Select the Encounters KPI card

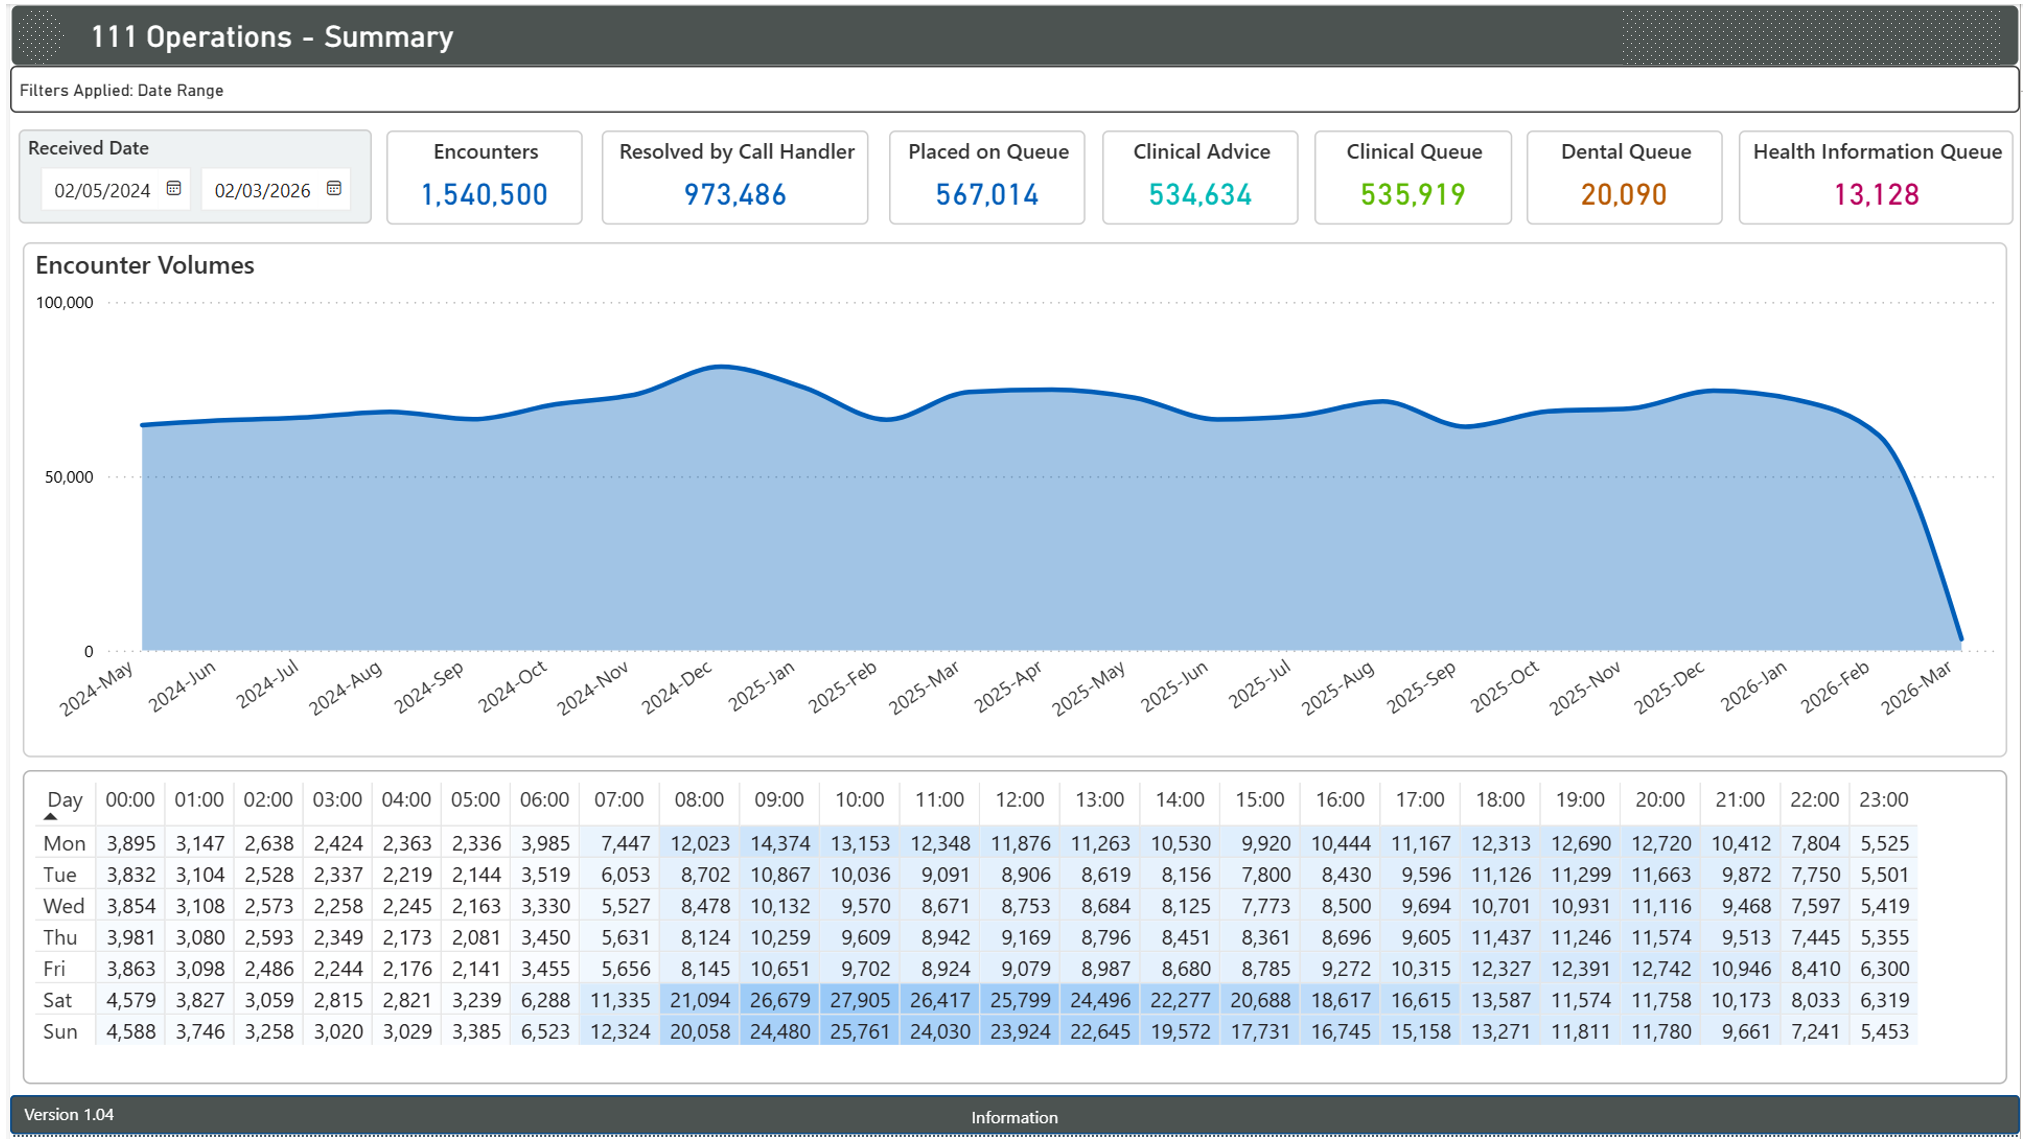tap(485, 177)
